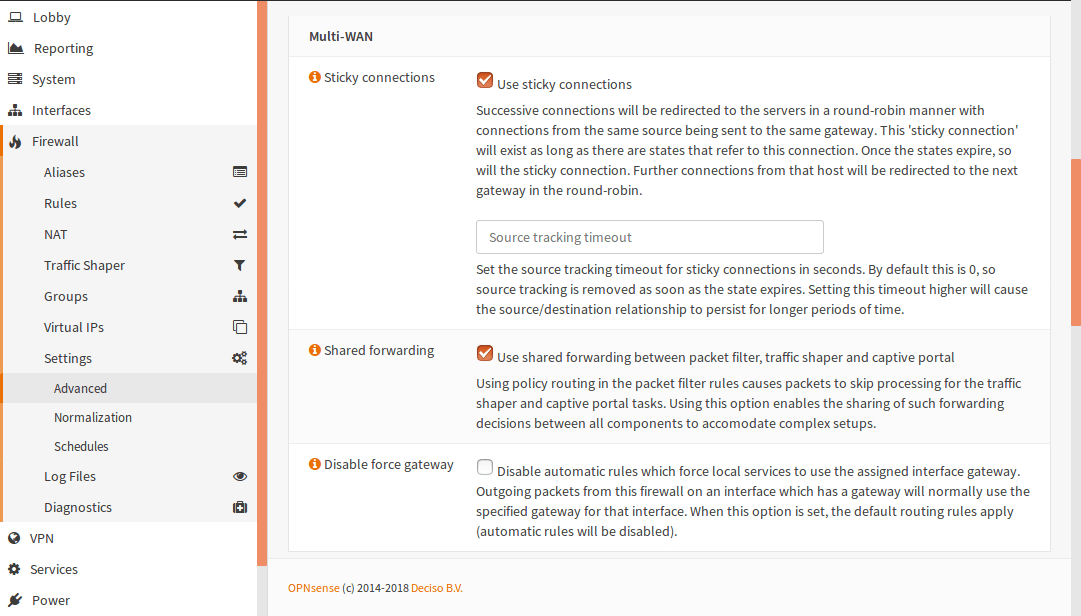The height and width of the screenshot is (616, 1081).
Task: Click the Traffic Shaper funnel icon
Action: 240,265
